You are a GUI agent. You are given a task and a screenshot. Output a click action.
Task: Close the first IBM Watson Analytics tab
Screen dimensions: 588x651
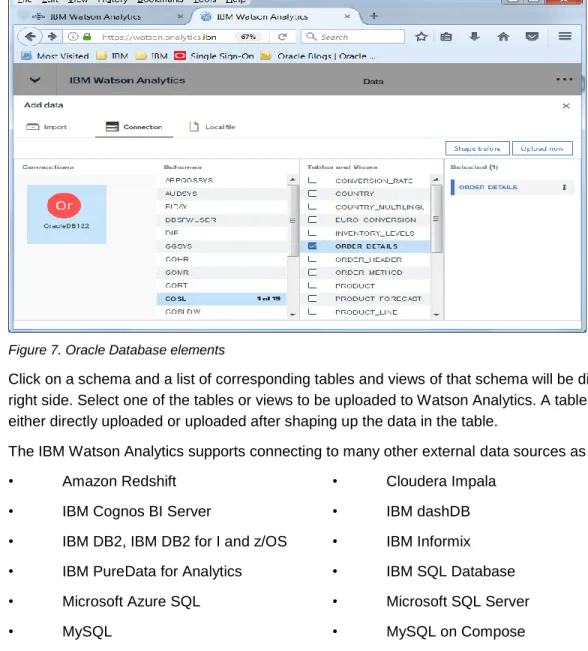coord(180,16)
